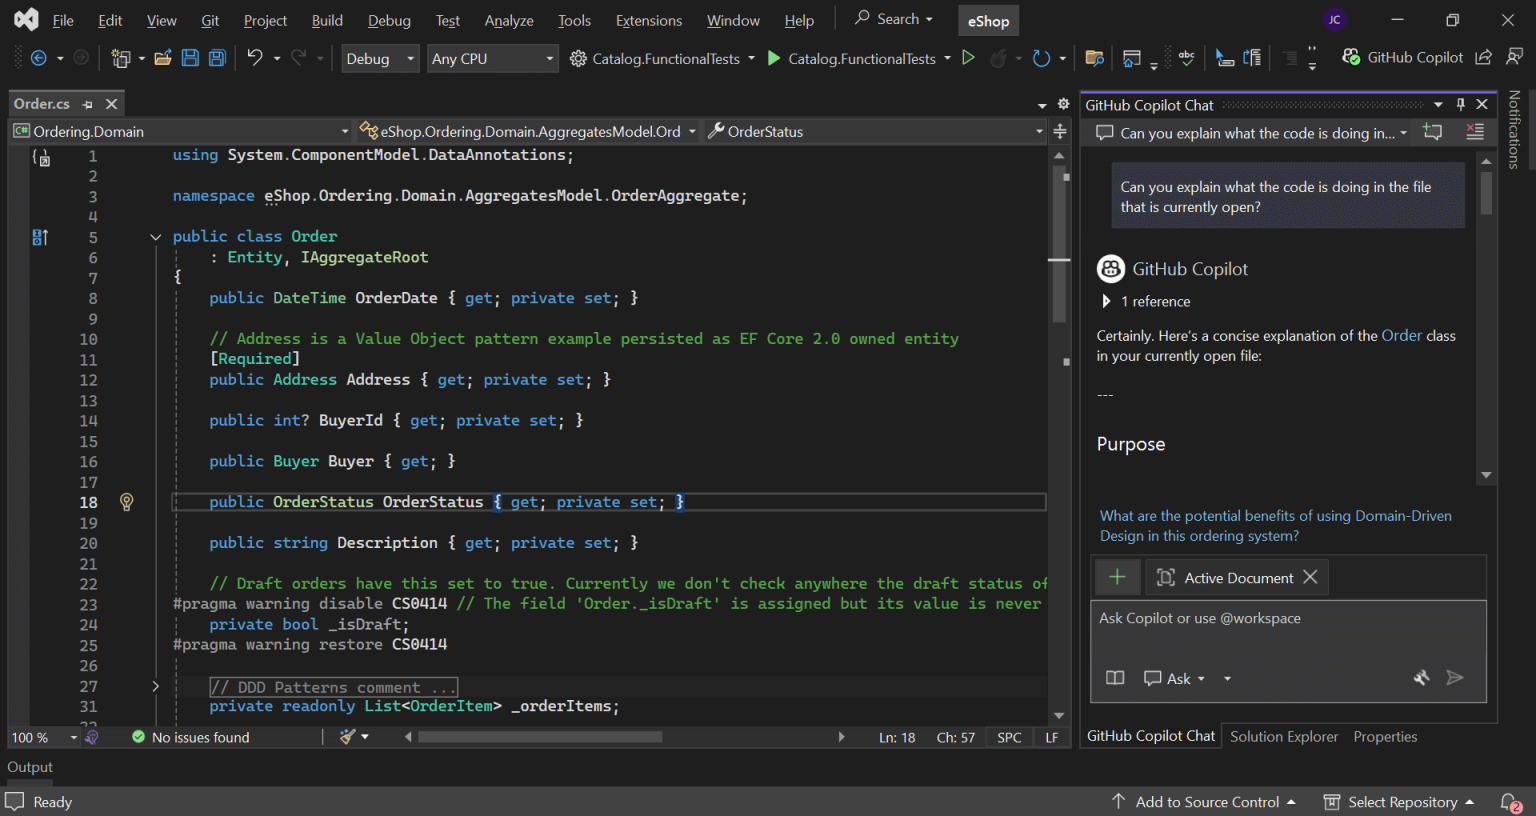Open the Debug menu
Image resolution: width=1536 pixels, height=816 pixels.
pyautogui.click(x=389, y=20)
